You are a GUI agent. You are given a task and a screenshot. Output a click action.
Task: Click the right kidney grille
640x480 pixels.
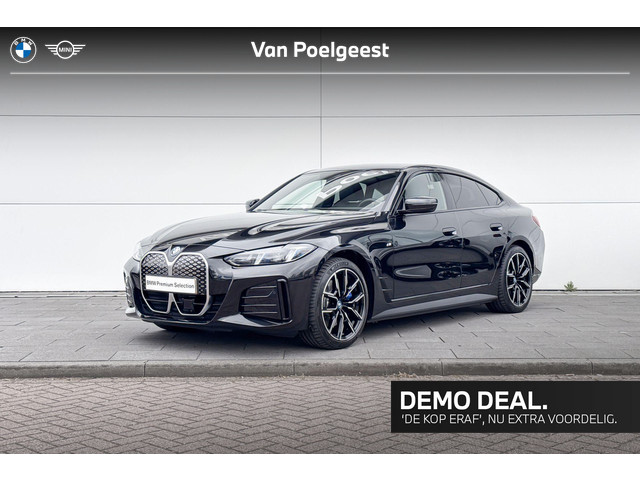coord(191,284)
